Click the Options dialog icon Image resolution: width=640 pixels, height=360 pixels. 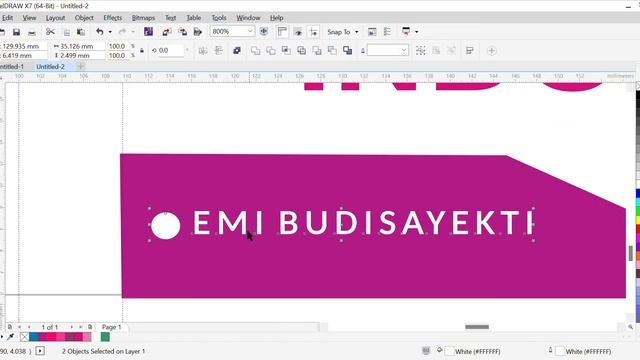click(387, 32)
